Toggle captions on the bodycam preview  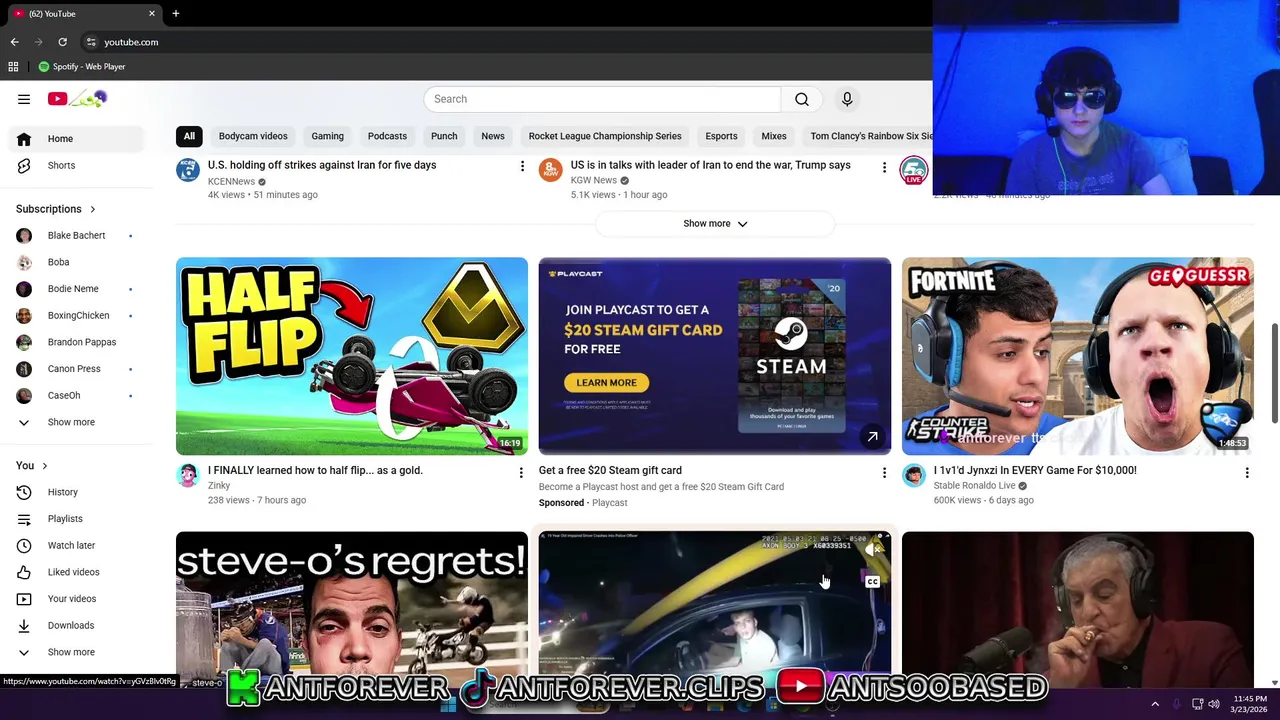tap(872, 582)
